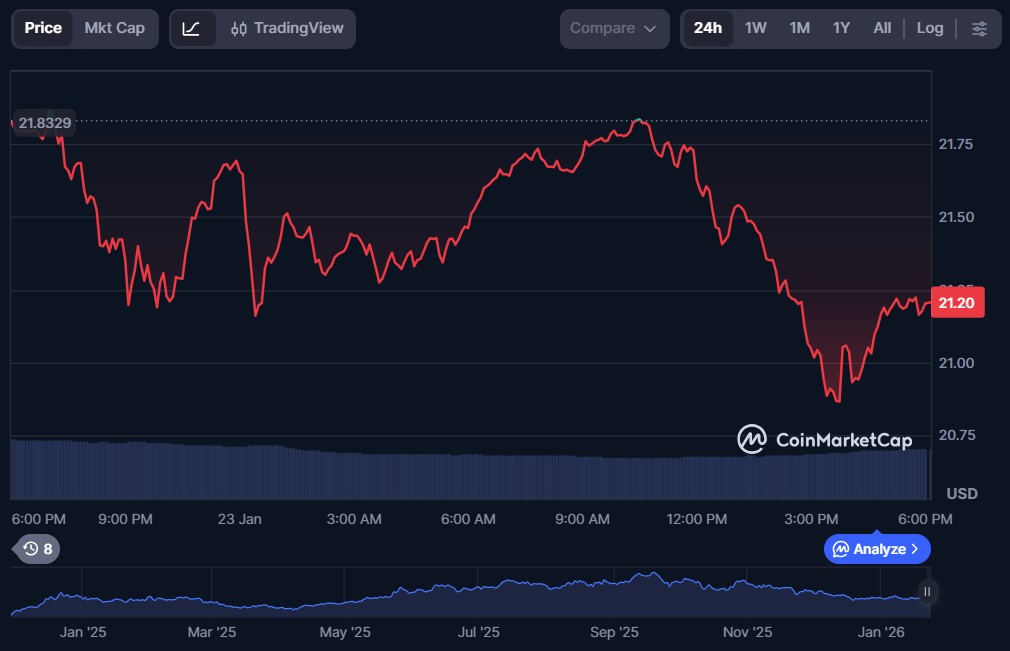This screenshot has width=1010, height=651.
Task: Expand the Compare dropdown
Action: coord(613,28)
